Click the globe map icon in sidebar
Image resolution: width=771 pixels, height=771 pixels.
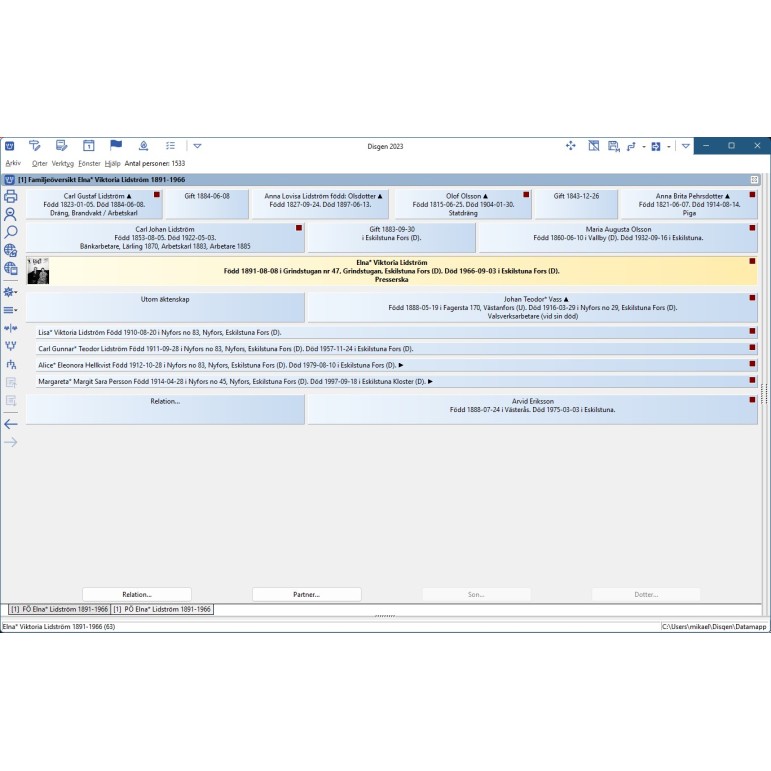[x=11, y=250]
